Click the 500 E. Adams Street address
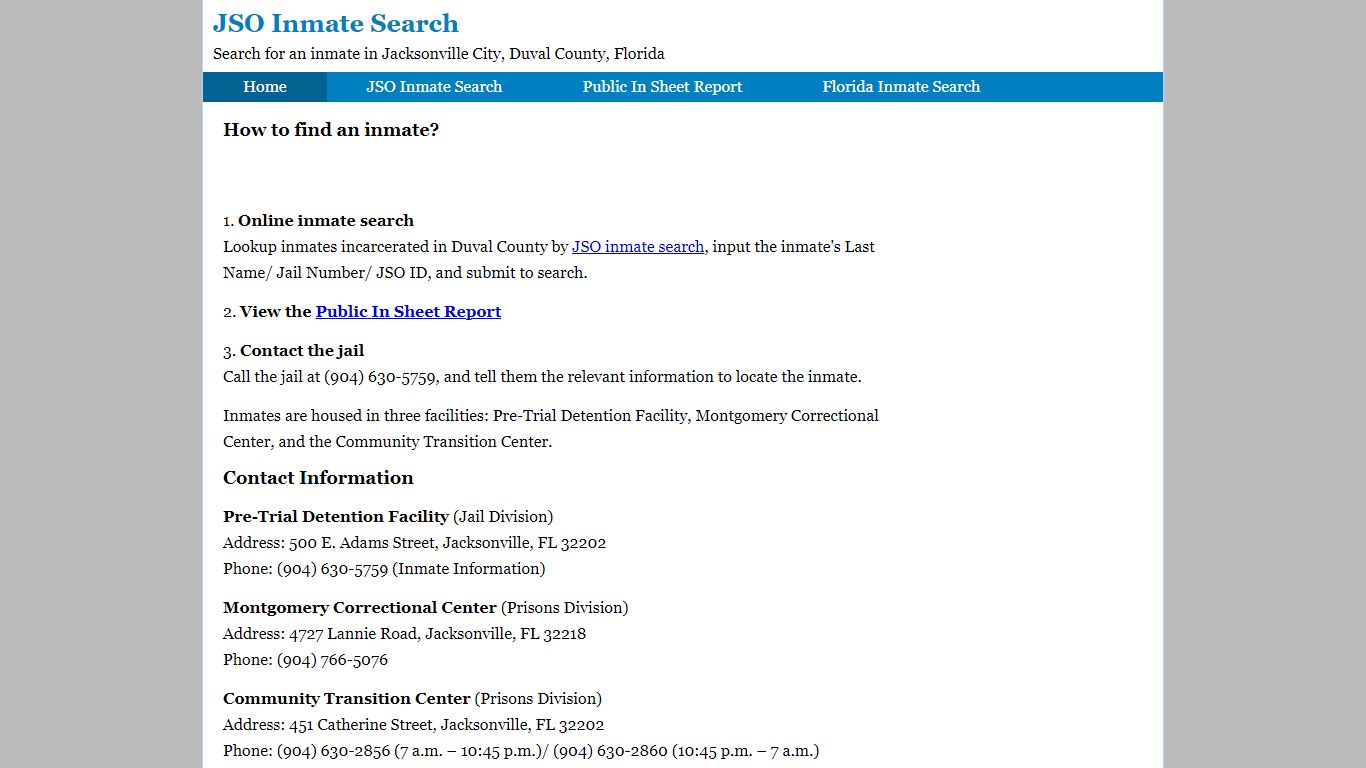Viewport: 1366px width, 768px height. click(x=414, y=542)
